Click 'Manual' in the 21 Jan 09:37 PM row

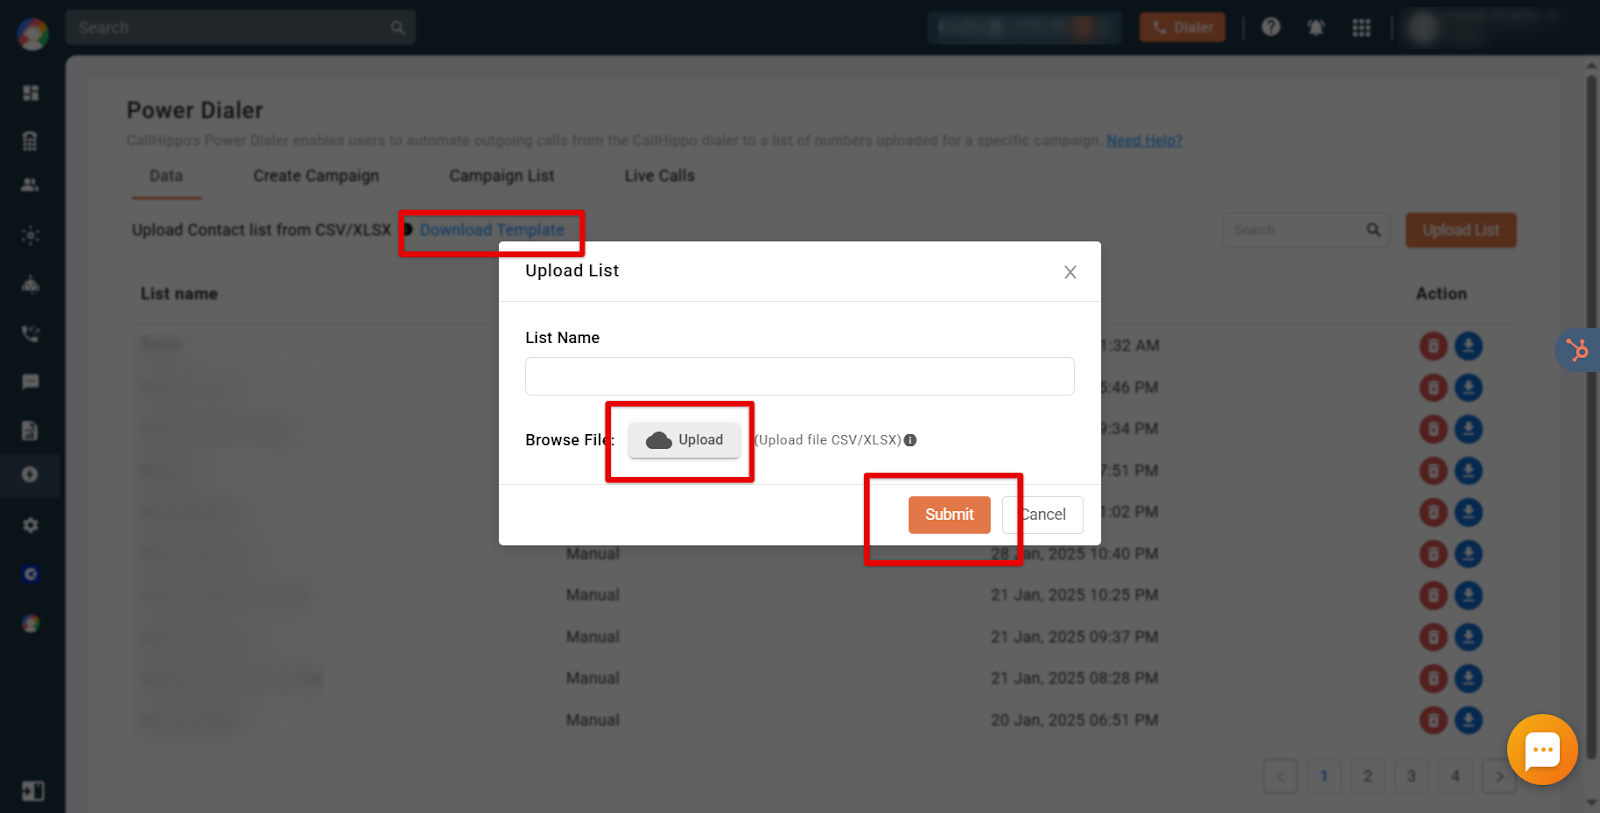click(593, 637)
